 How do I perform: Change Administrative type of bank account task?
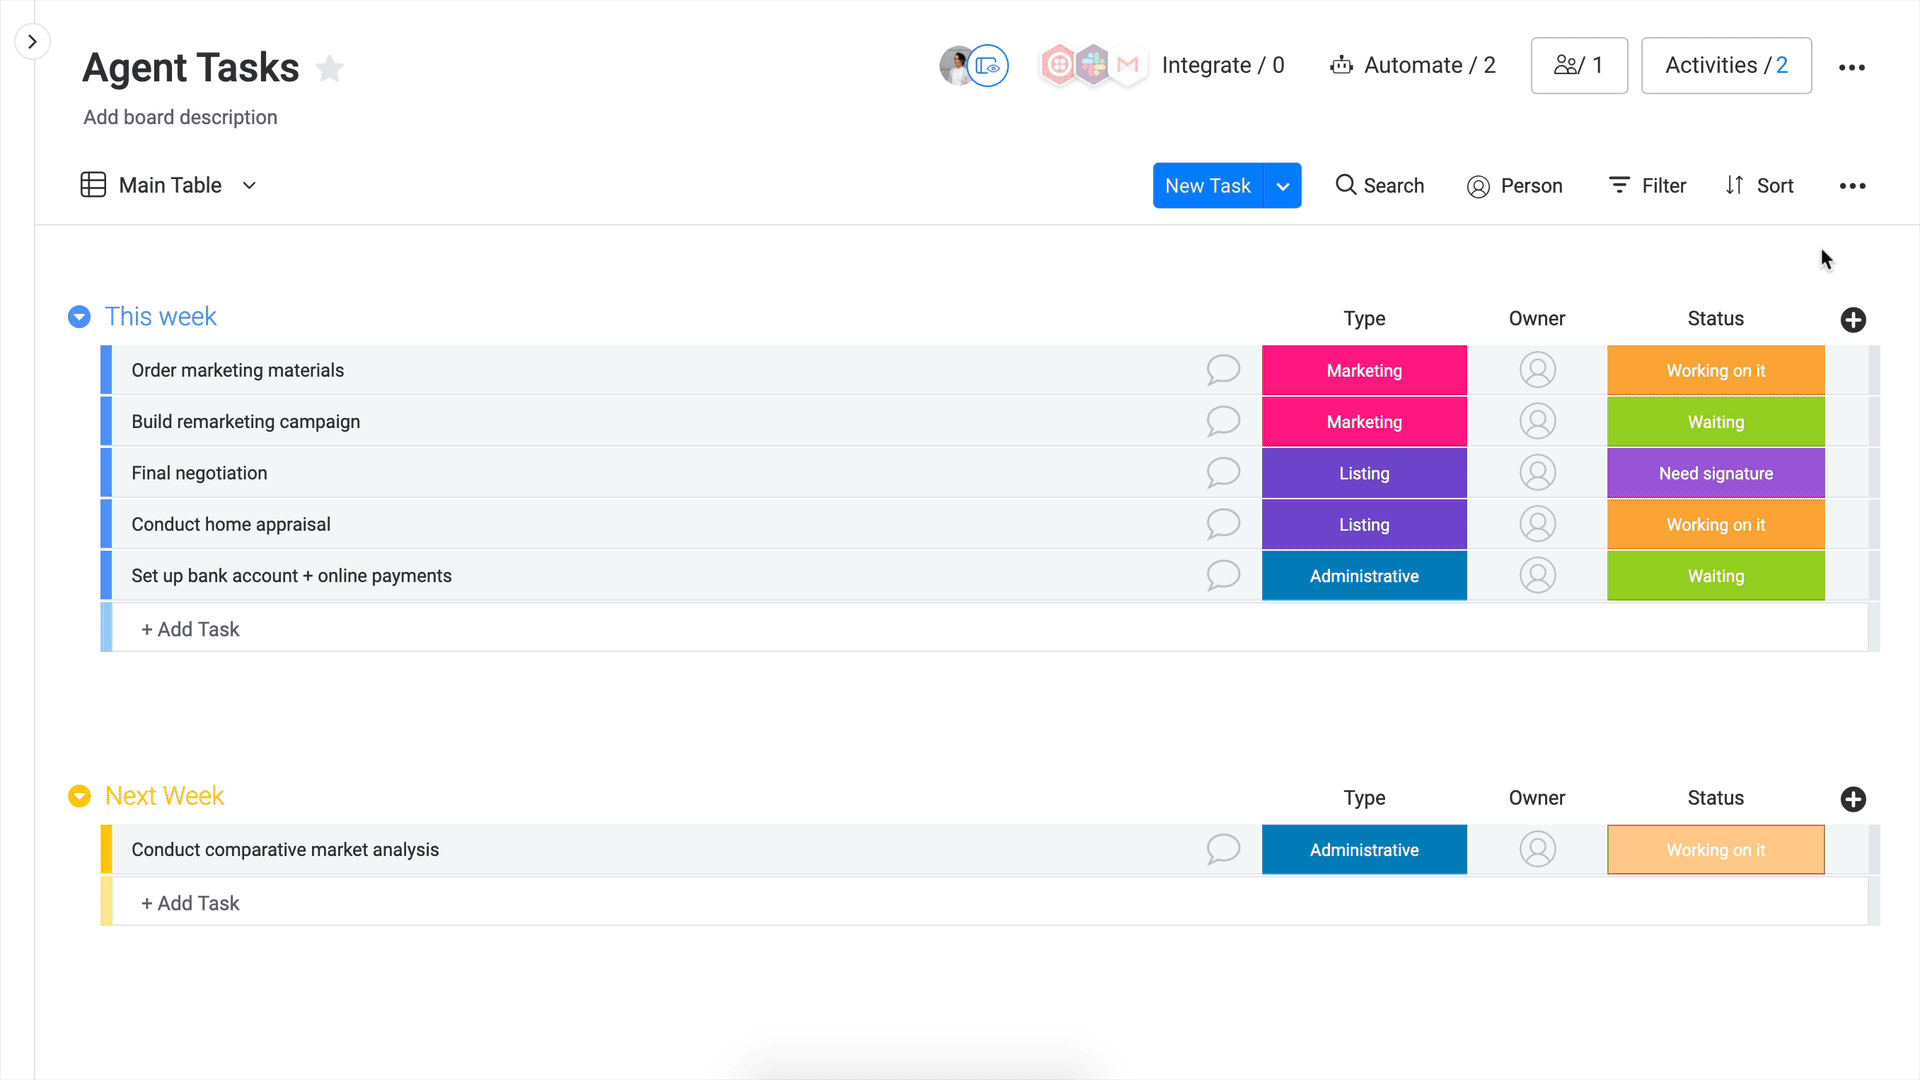click(1364, 576)
